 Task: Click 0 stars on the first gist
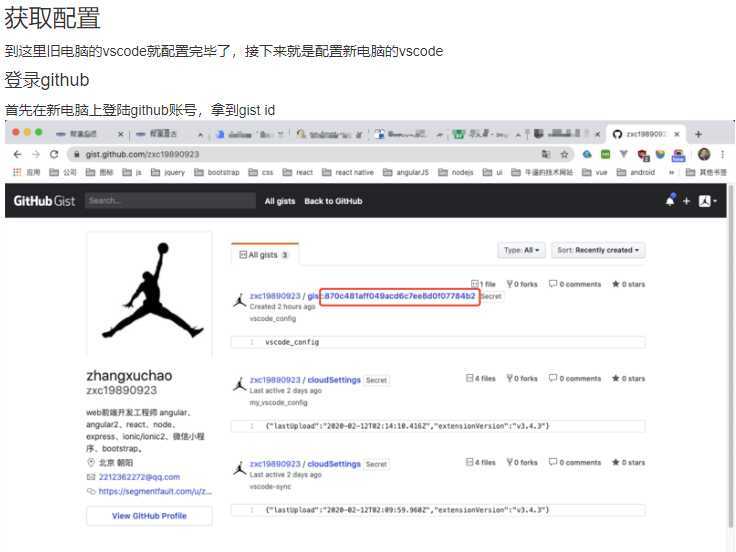(x=629, y=284)
